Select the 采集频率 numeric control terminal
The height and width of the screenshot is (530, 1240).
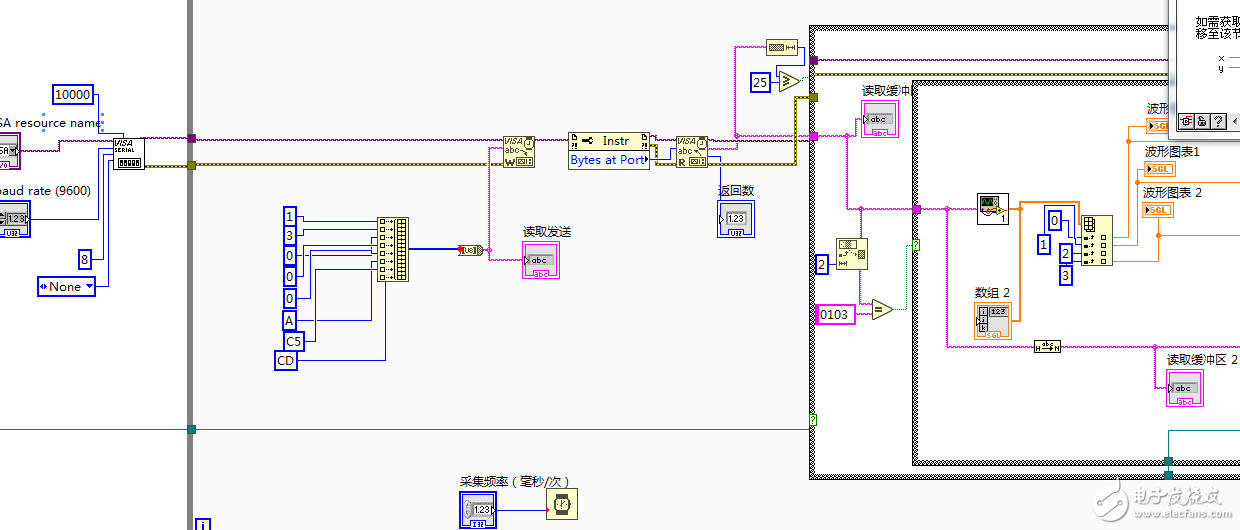click(478, 509)
